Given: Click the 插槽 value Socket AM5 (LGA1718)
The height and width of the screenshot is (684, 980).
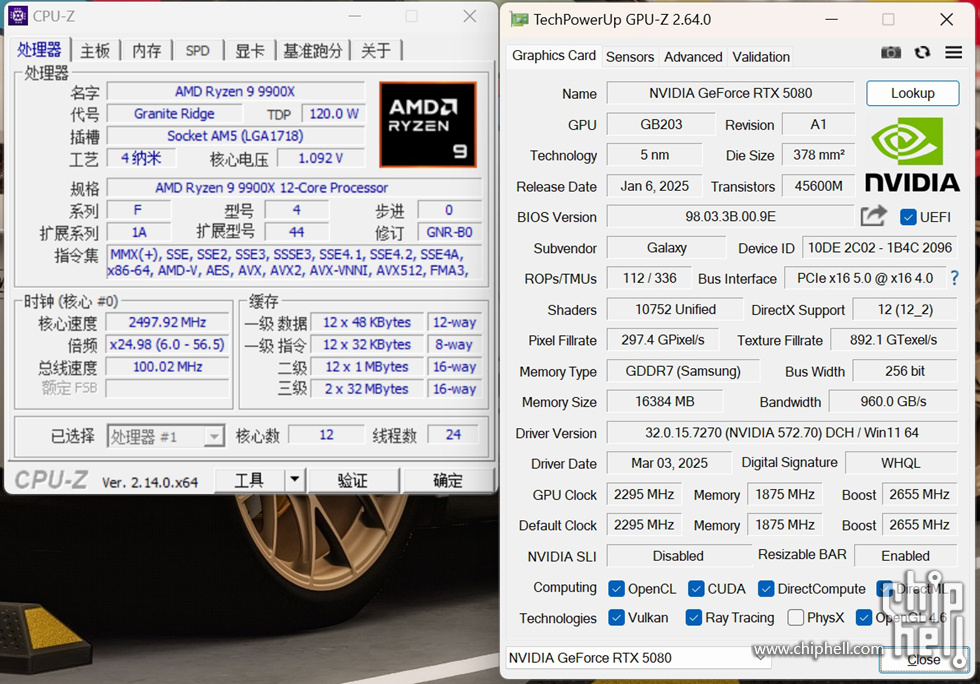Looking at the screenshot, I should (235, 136).
